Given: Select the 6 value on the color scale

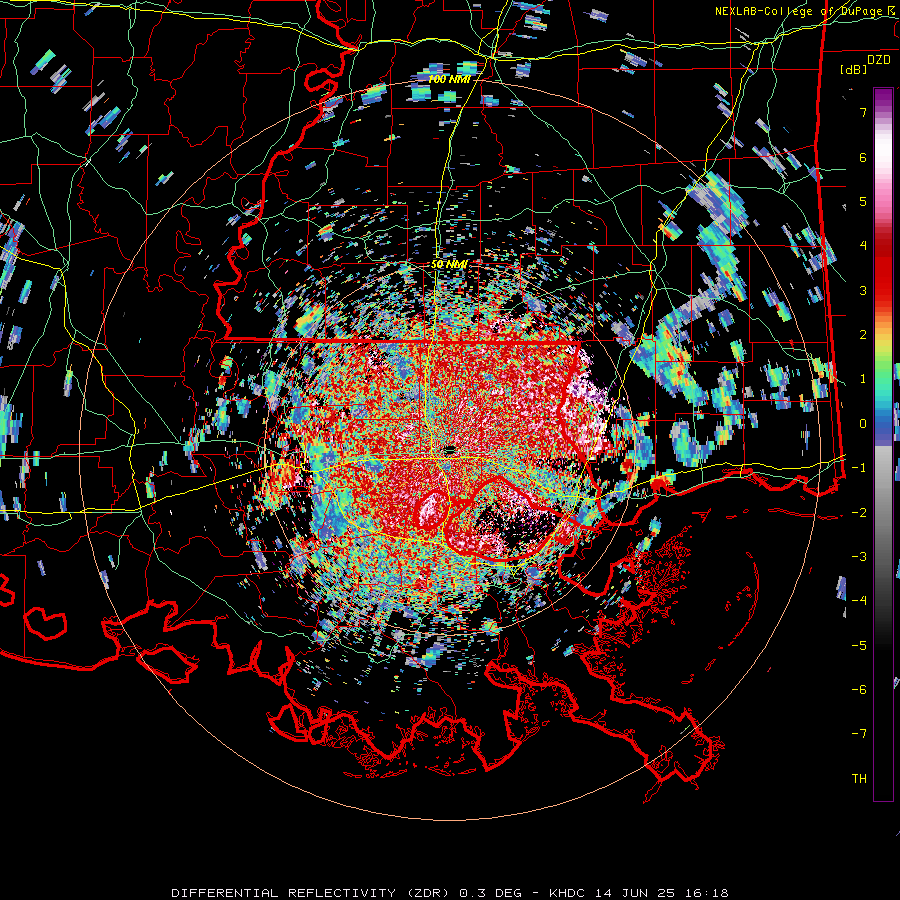Looking at the screenshot, I should pos(863,157).
